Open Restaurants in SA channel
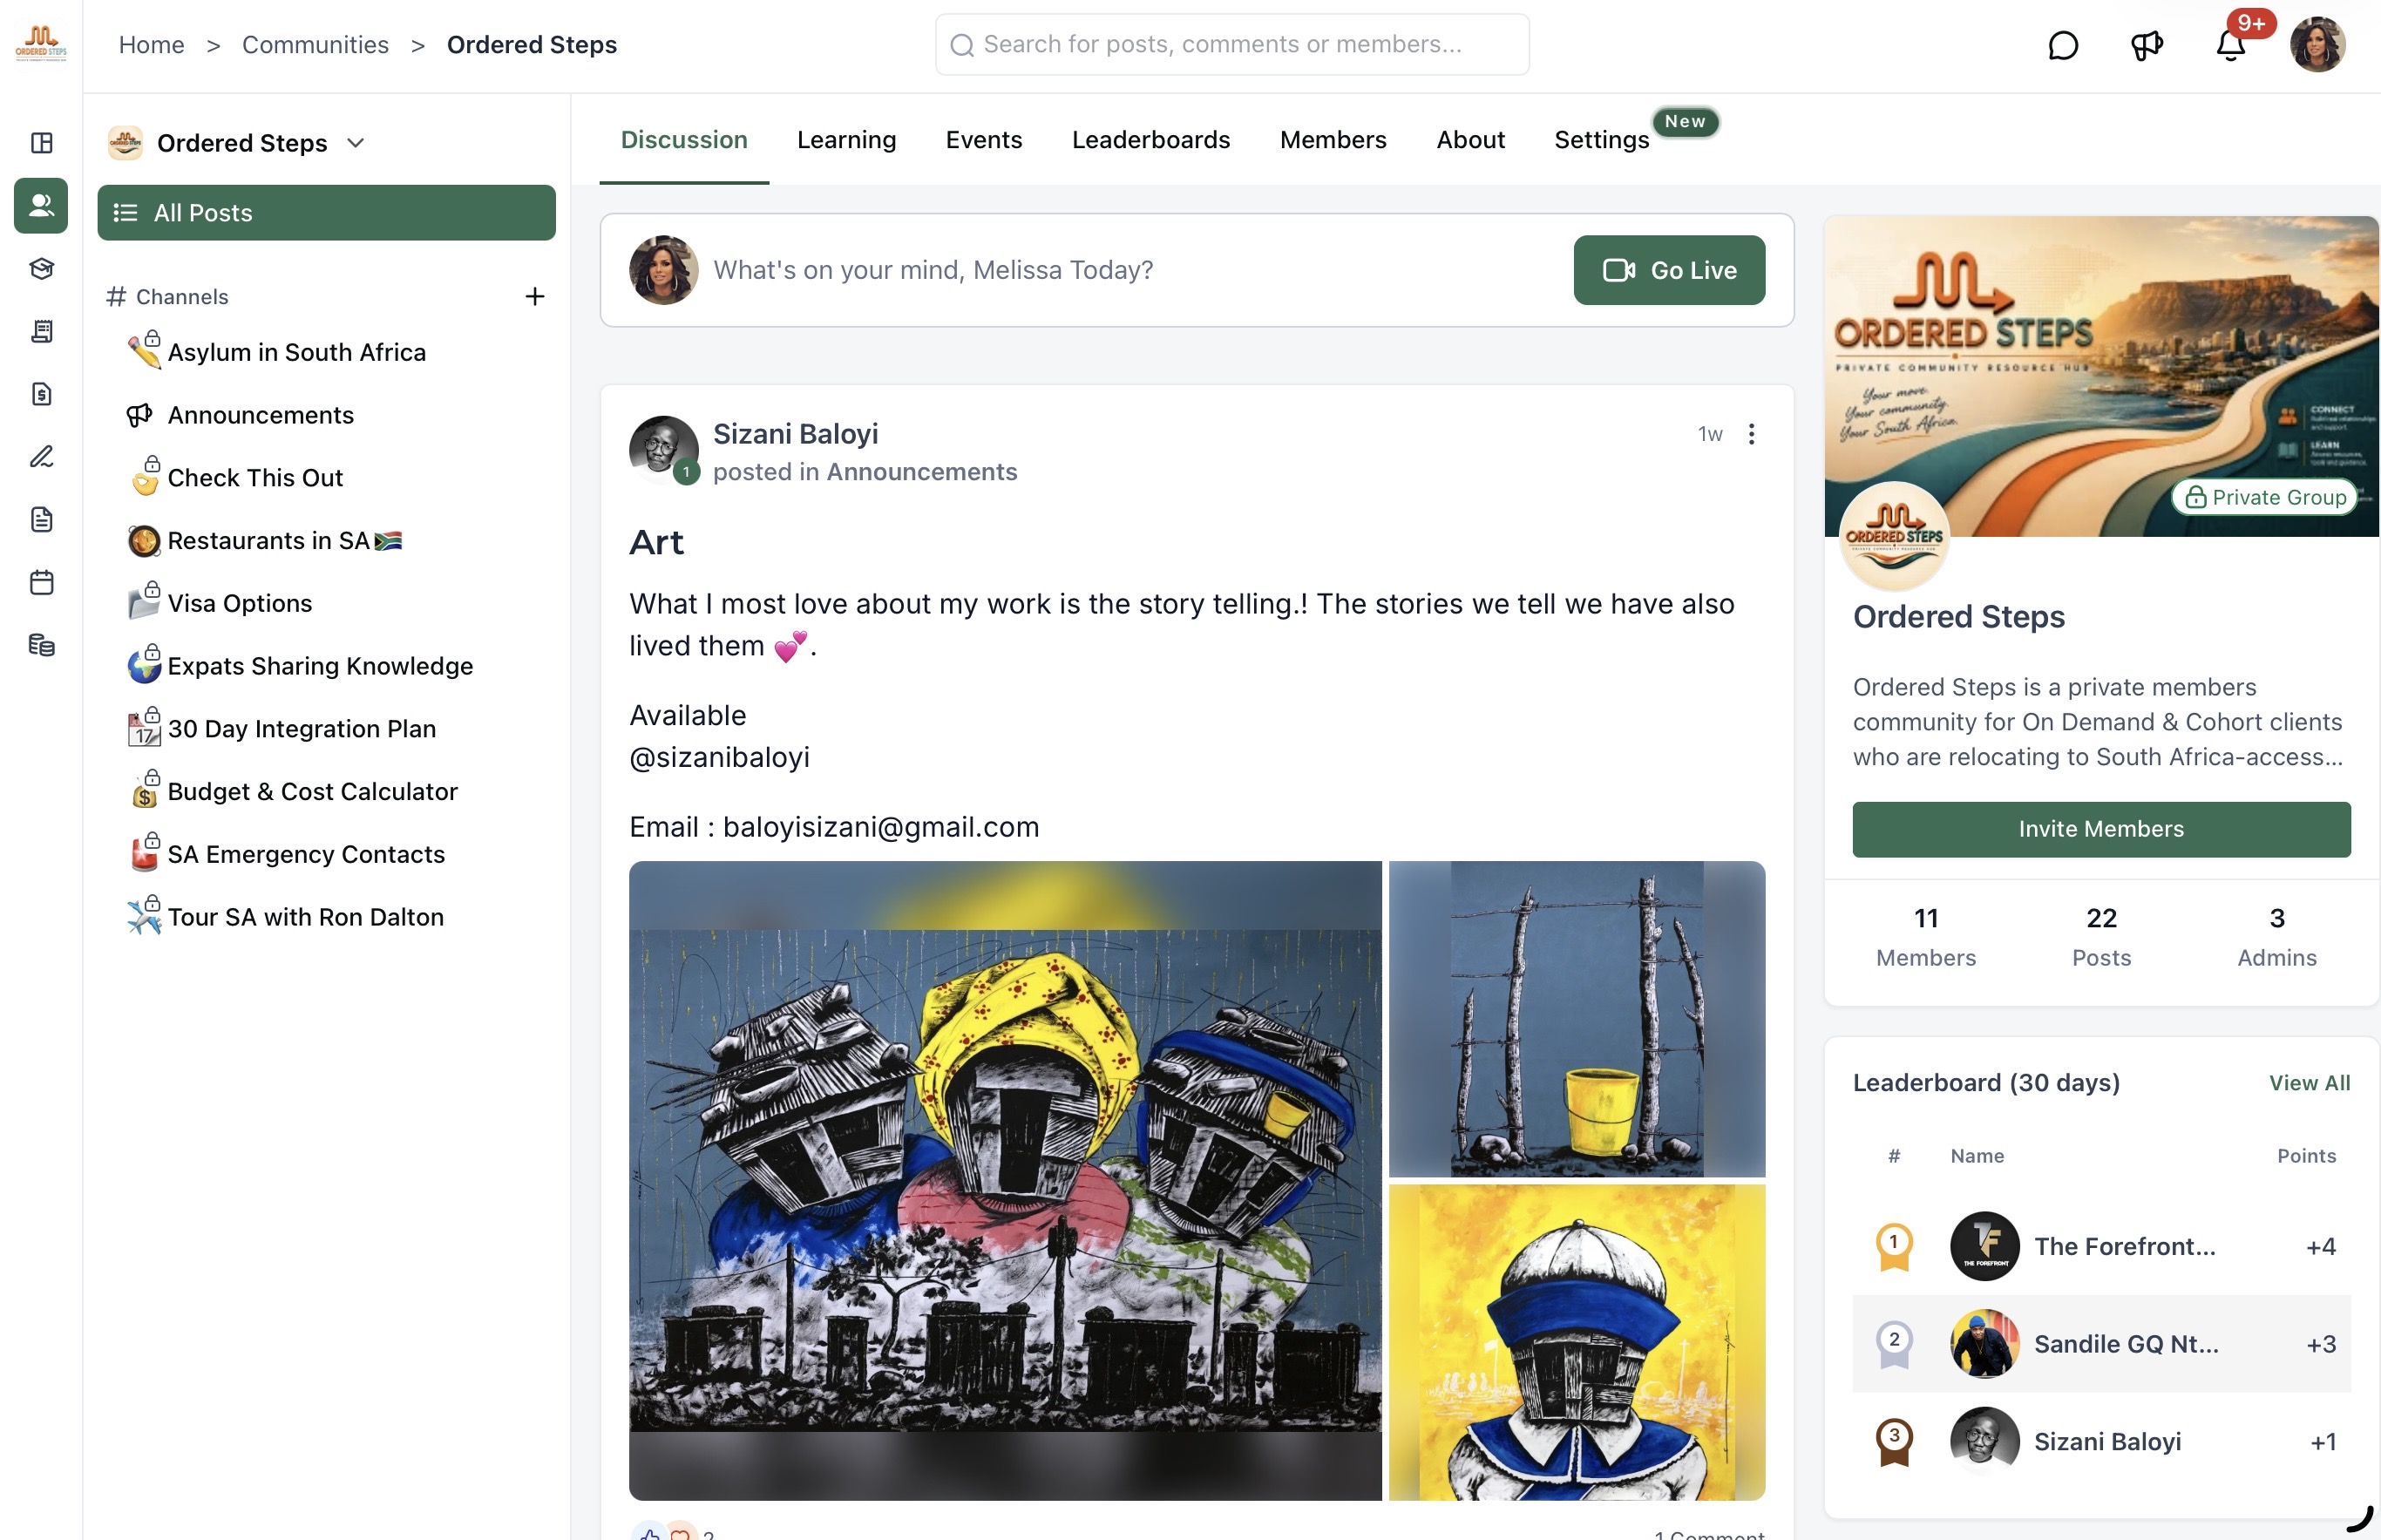Viewport: 2381px width, 1540px height. [284, 541]
